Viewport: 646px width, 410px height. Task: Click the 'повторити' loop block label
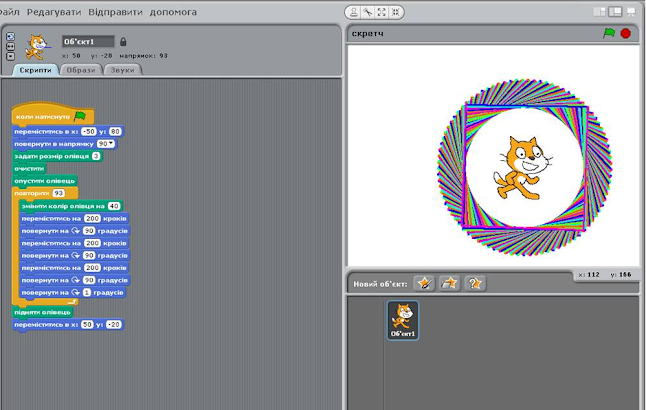(32, 193)
